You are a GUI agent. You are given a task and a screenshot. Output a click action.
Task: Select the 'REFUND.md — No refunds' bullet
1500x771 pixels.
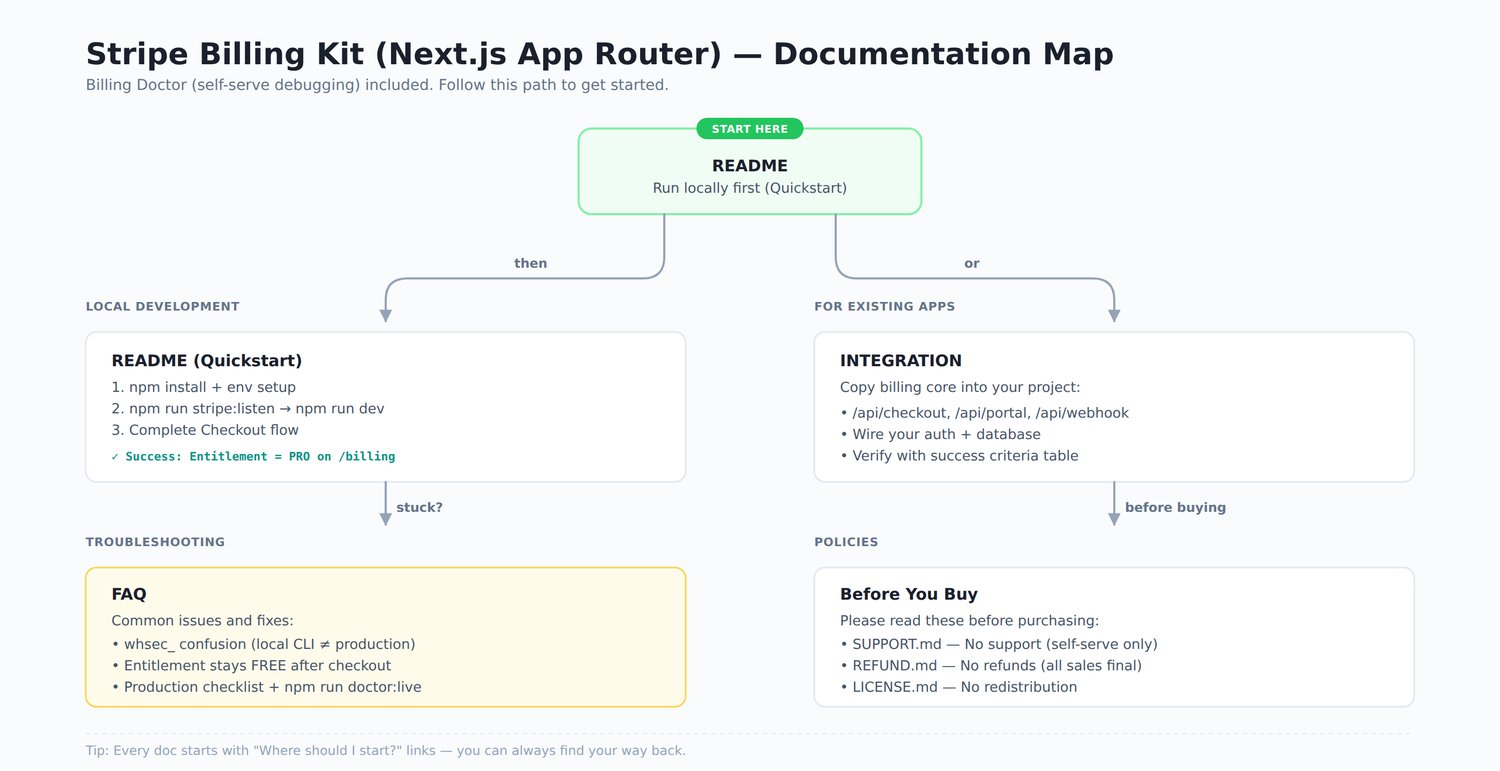point(991,666)
